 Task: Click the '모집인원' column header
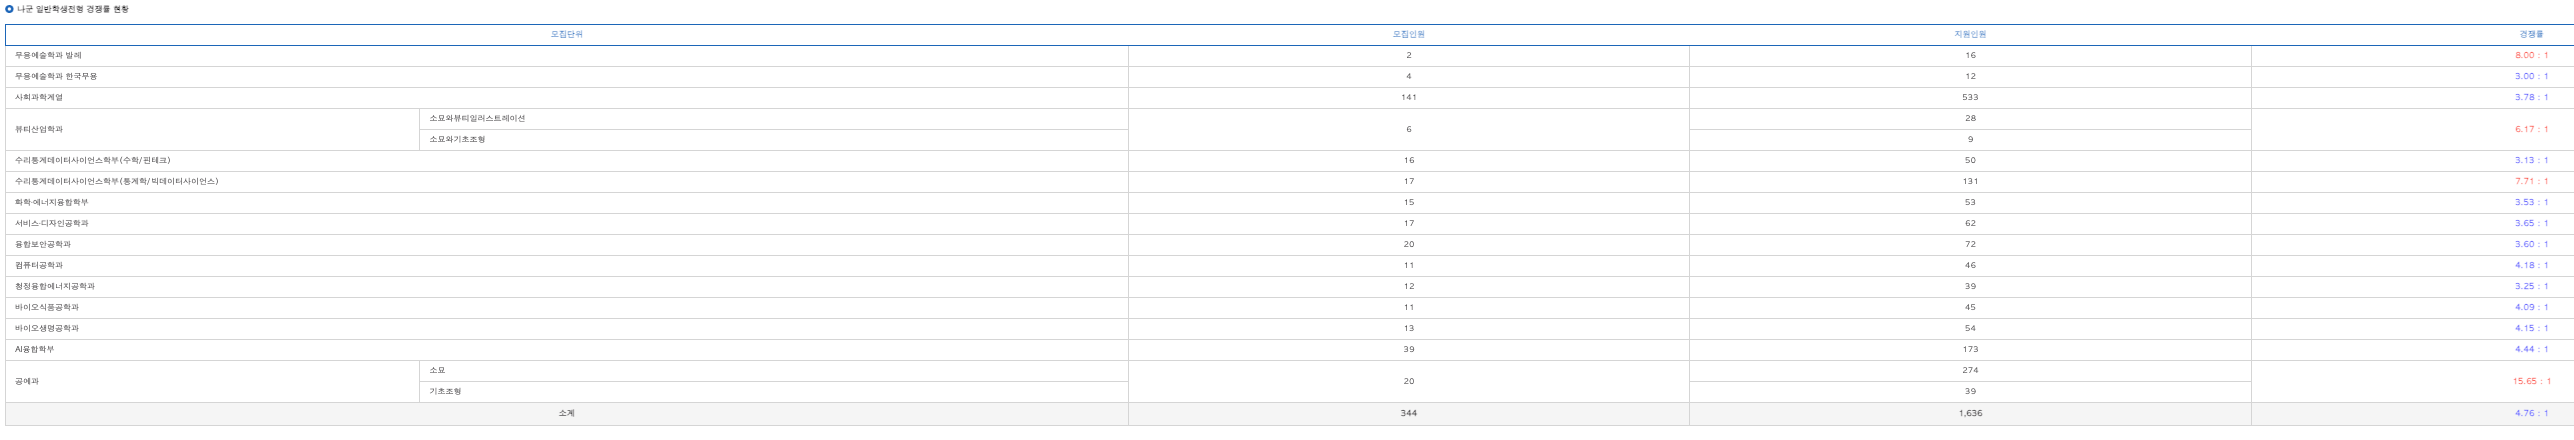tap(1408, 34)
